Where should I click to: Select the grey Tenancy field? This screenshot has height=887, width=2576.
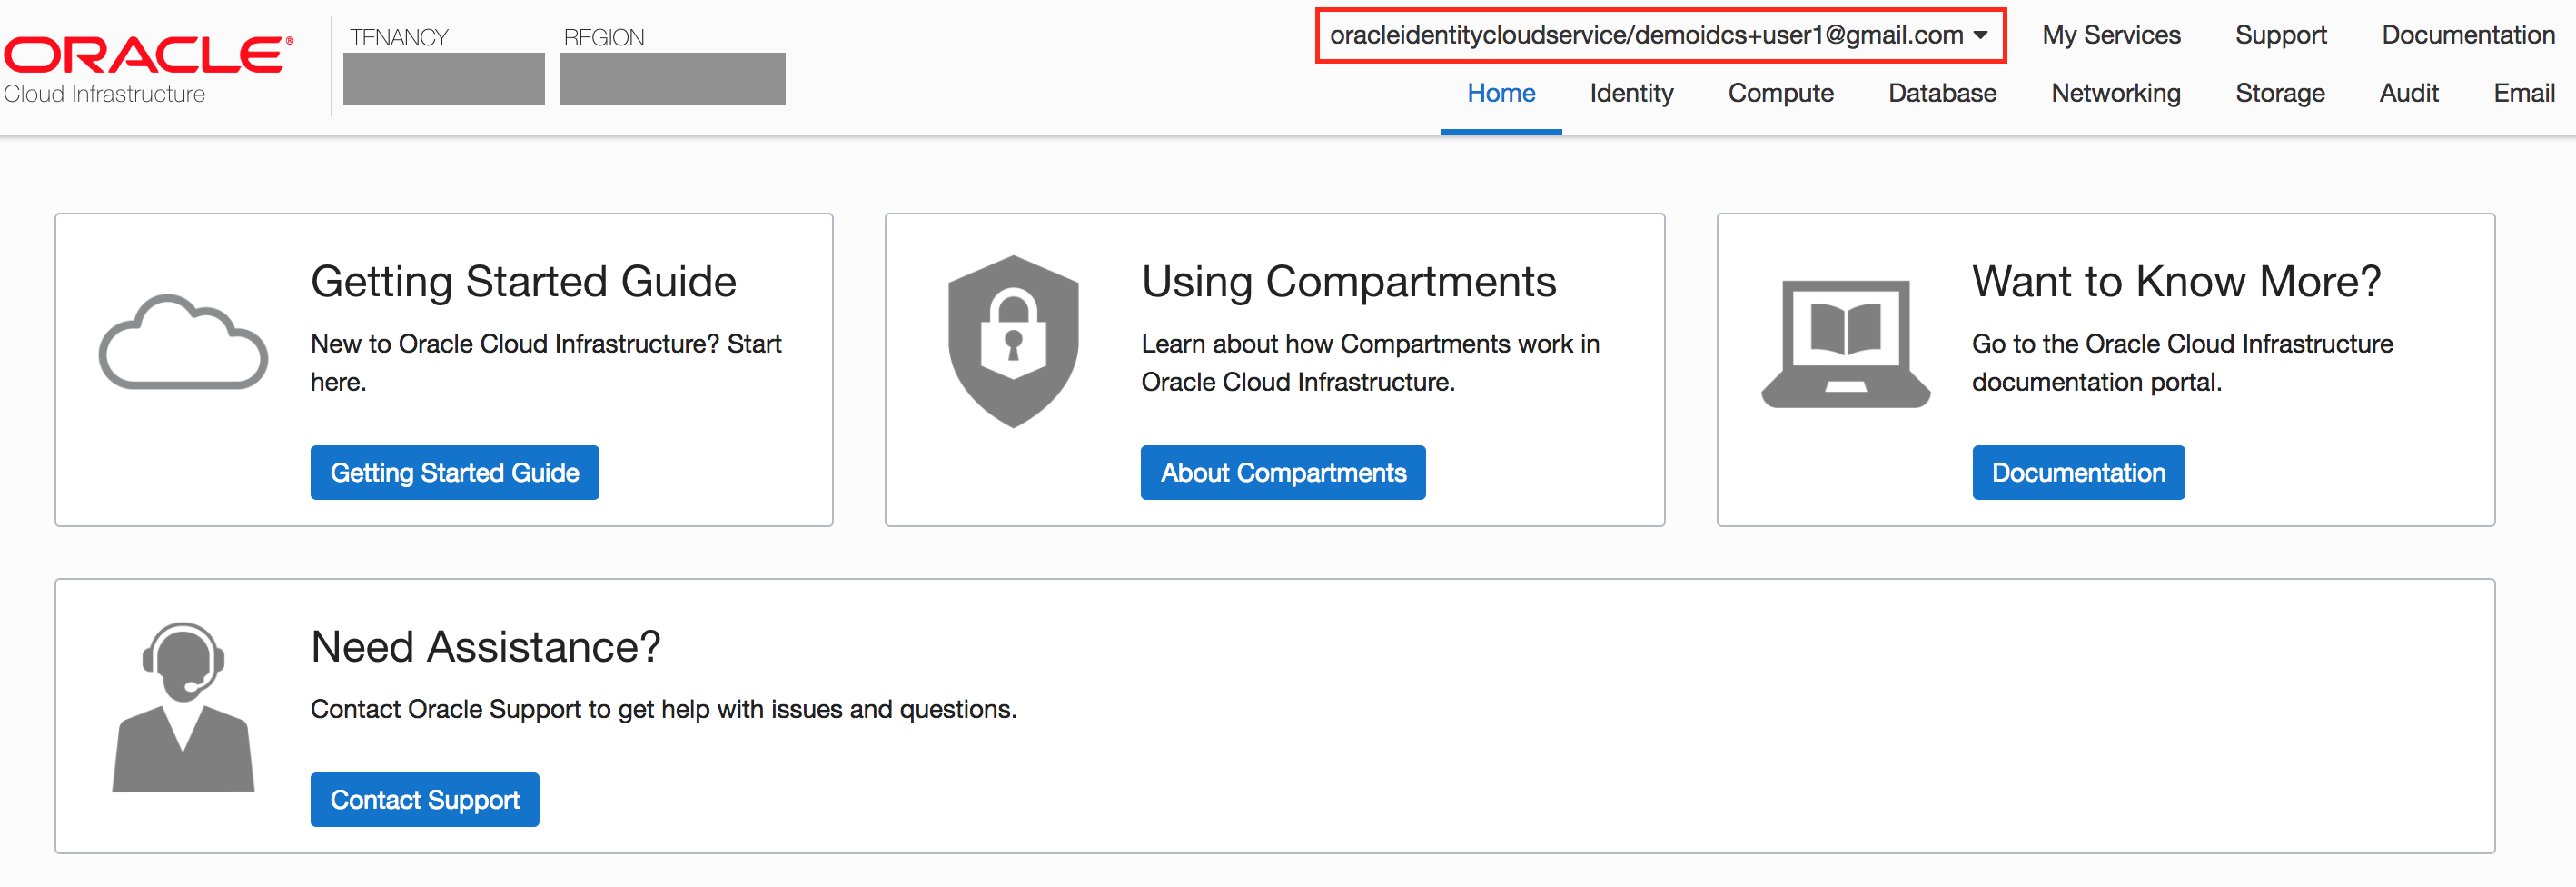[x=443, y=79]
